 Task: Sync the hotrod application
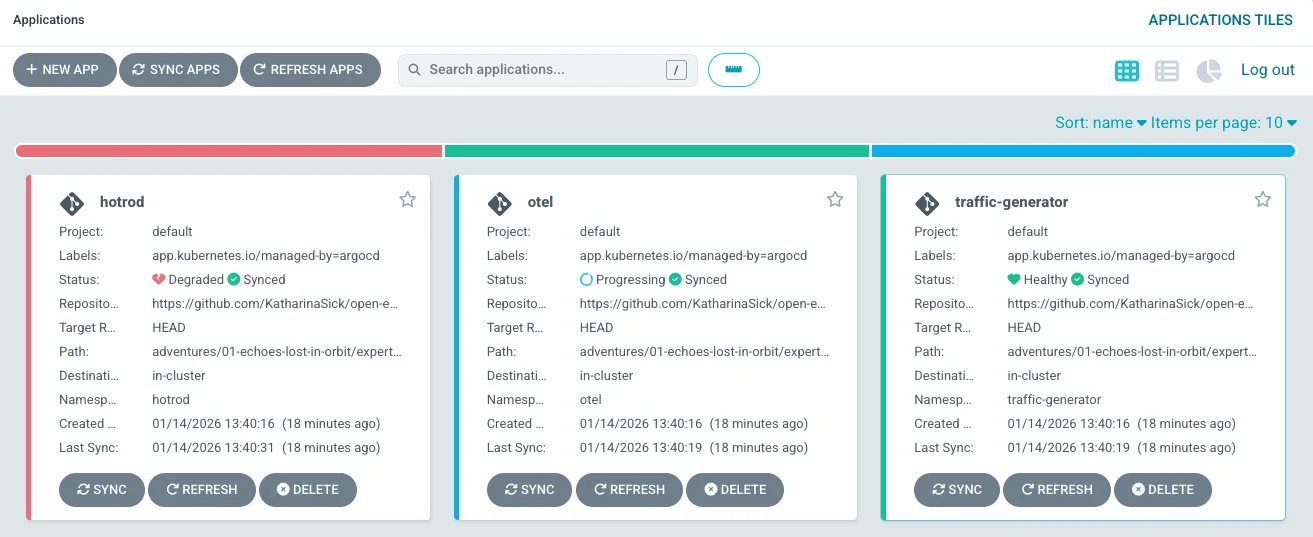[x=102, y=490]
